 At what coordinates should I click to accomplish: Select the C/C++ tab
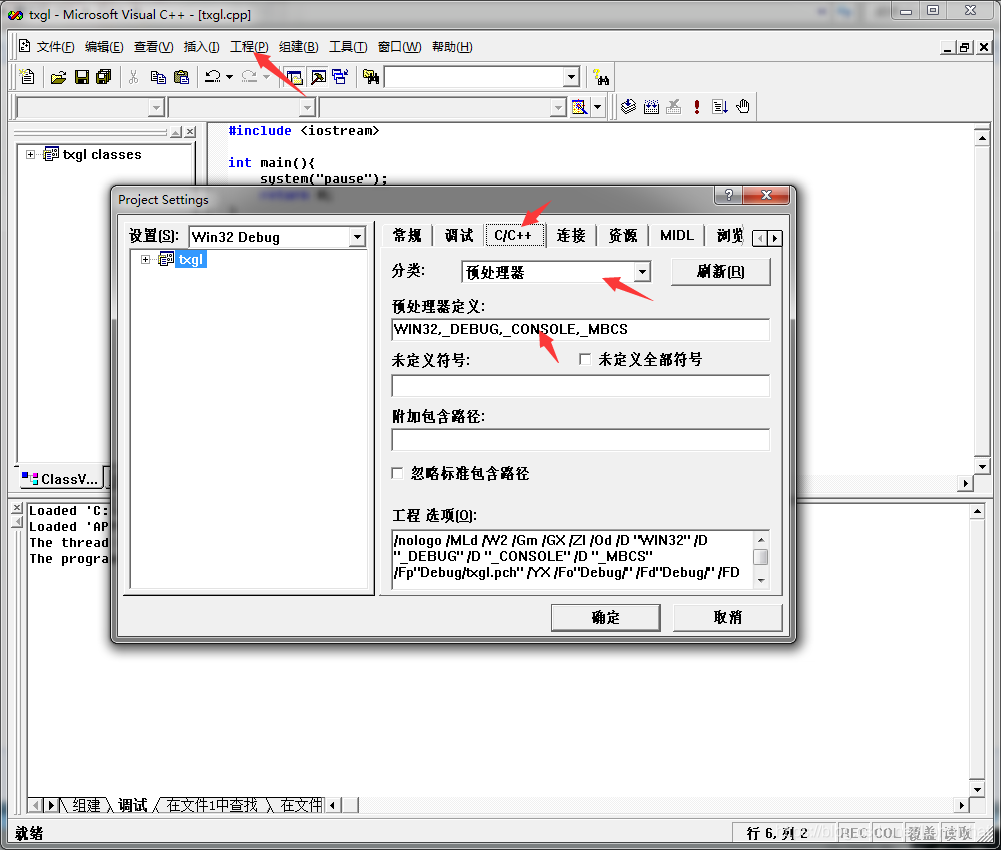(513, 235)
